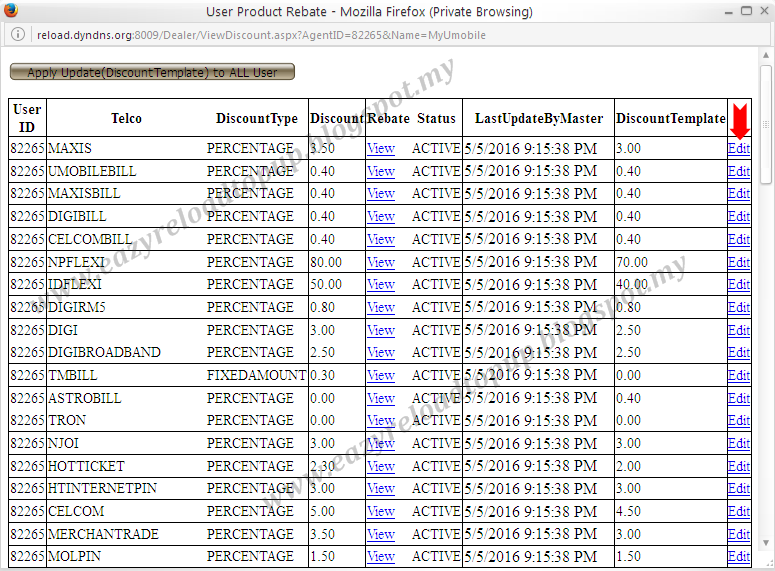Click Apply Update(DiscountTemplate) to ALL User button
775x571 pixels.
(x=152, y=72)
